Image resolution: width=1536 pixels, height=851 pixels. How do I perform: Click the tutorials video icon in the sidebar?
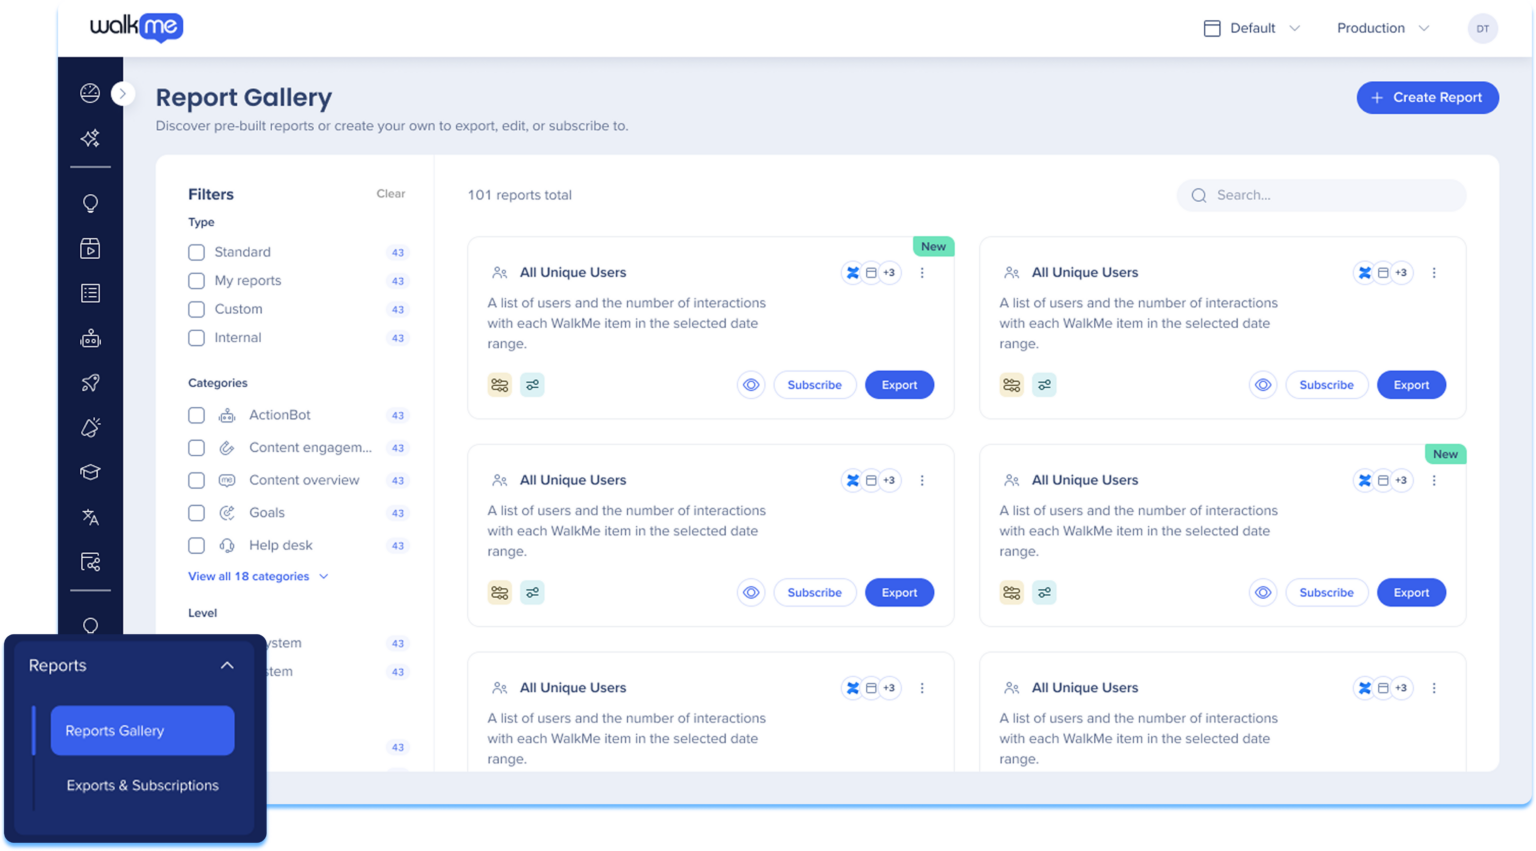90,248
